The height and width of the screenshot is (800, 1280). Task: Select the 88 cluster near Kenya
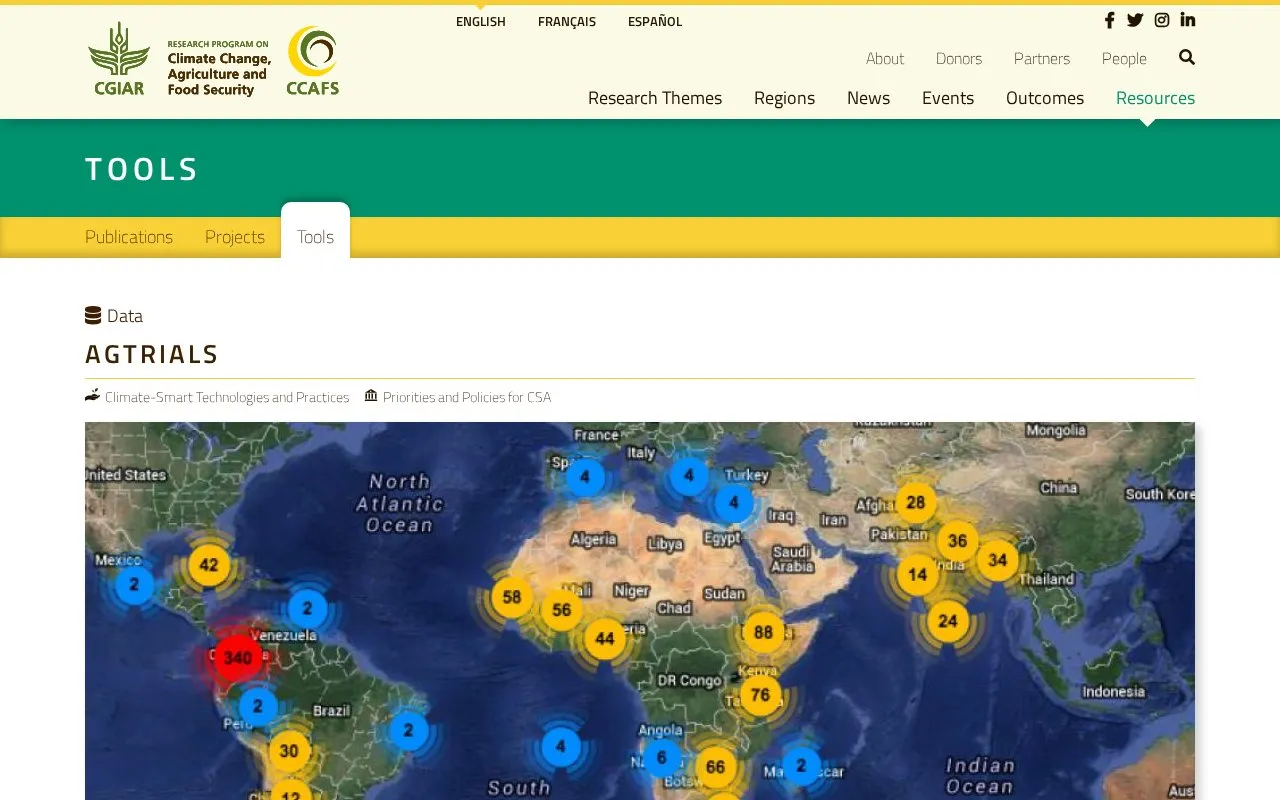(764, 632)
